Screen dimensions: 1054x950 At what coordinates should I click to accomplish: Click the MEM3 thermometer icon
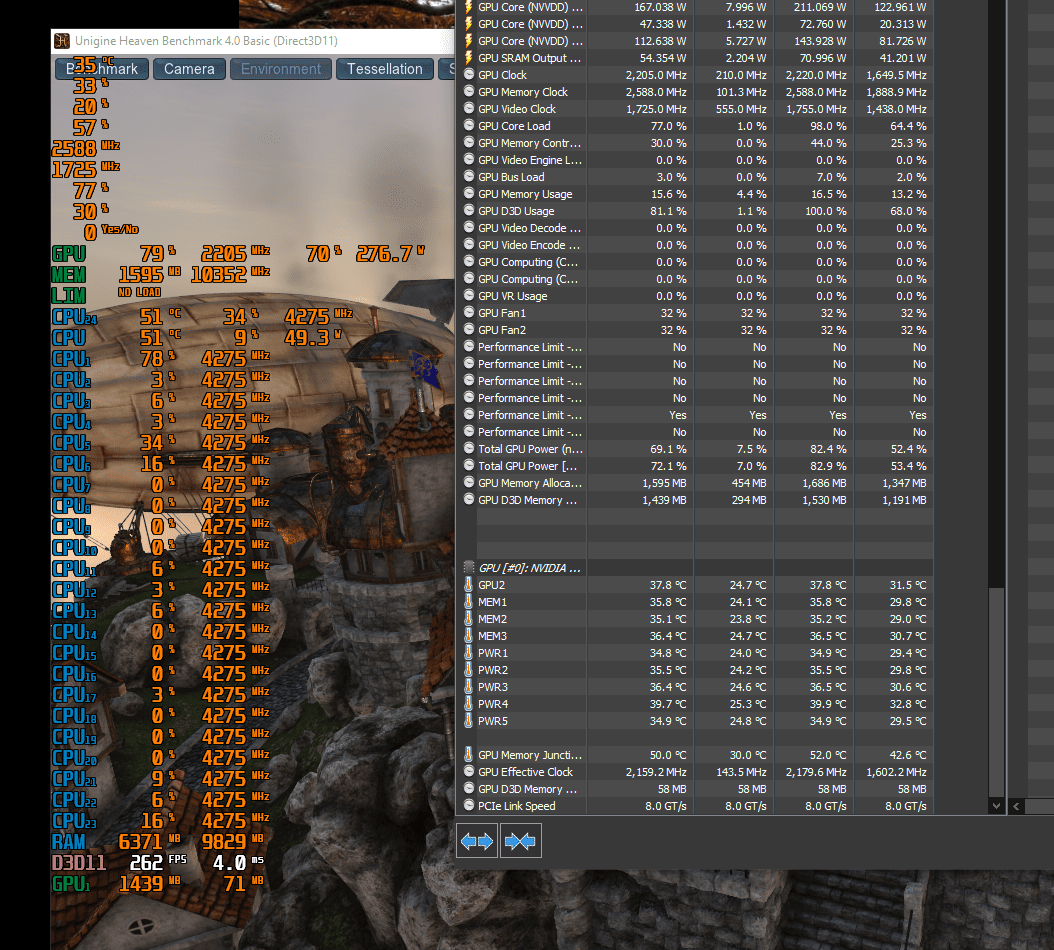tap(469, 635)
